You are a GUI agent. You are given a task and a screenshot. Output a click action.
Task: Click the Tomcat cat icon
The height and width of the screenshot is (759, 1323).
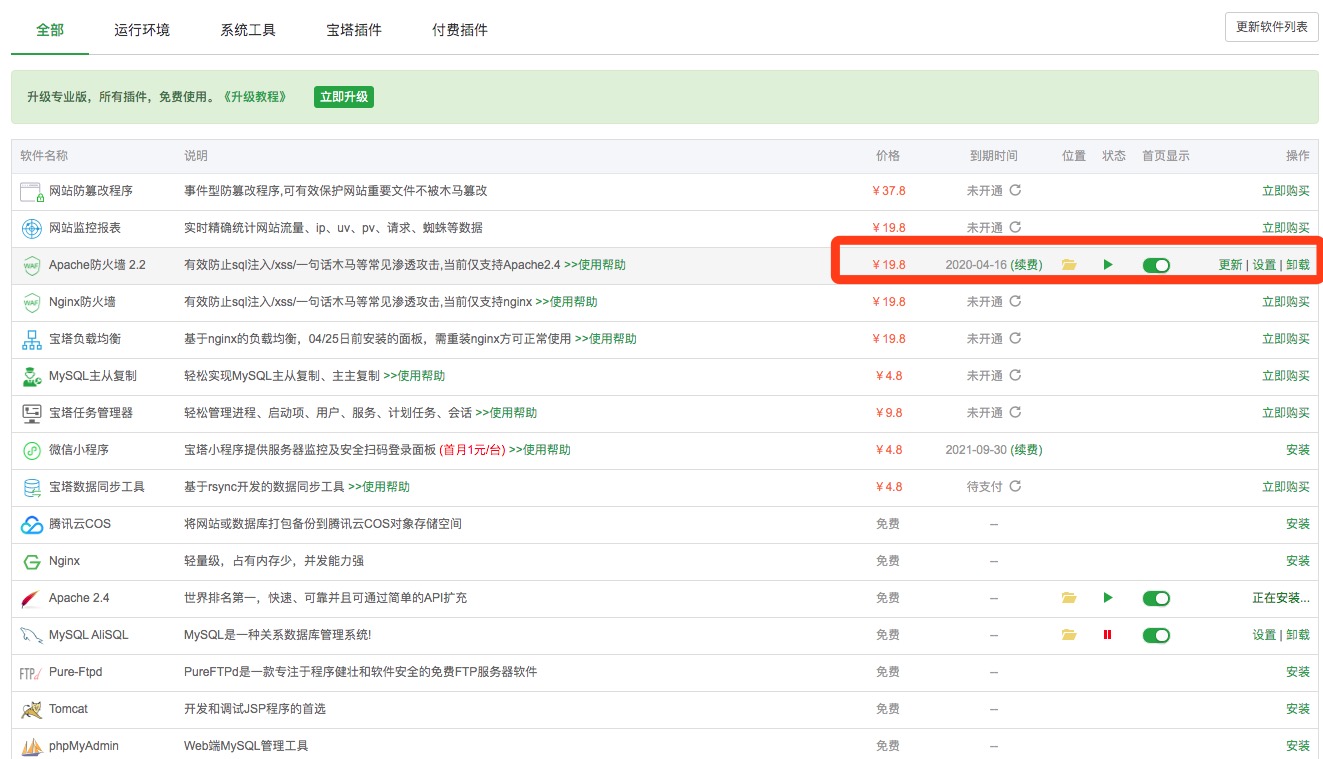coord(32,709)
